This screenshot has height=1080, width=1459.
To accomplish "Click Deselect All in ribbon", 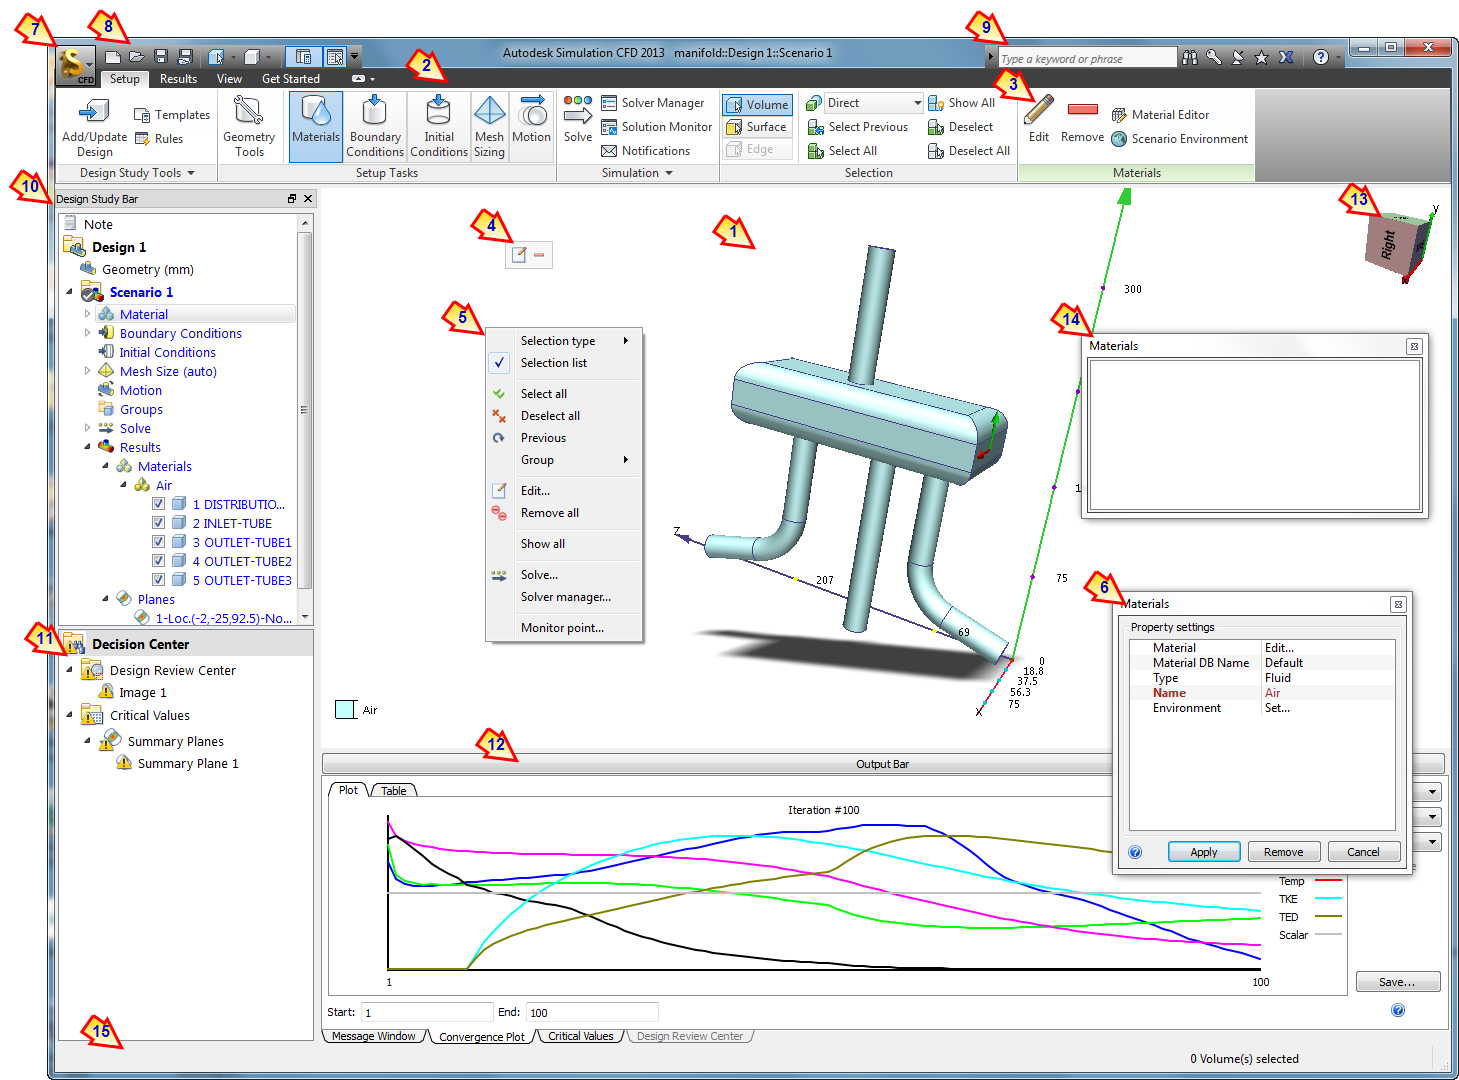I will (968, 151).
